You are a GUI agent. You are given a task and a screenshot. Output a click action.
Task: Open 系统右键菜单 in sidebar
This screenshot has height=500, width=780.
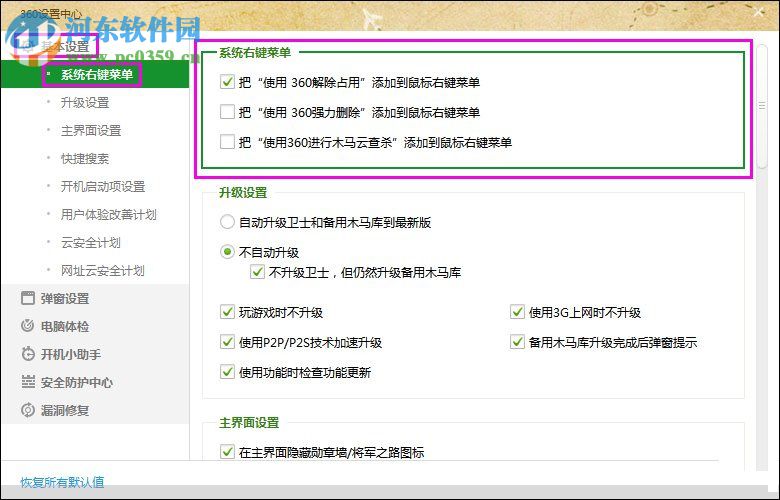tap(95, 75)
